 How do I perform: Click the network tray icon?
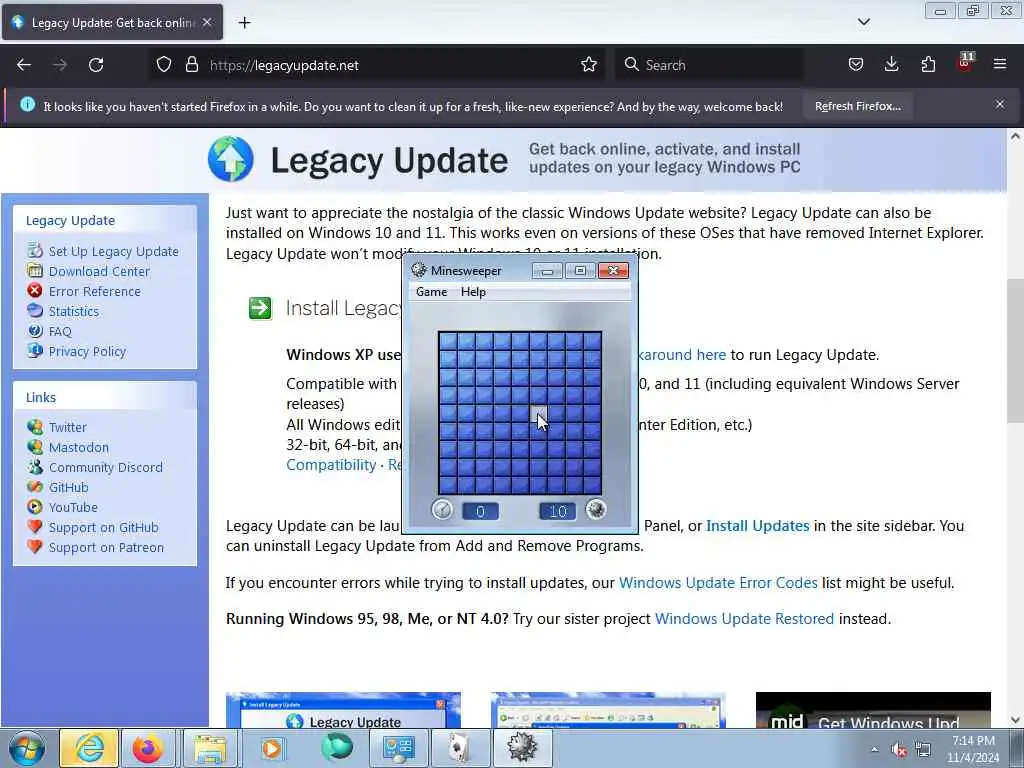coord(923,750)
